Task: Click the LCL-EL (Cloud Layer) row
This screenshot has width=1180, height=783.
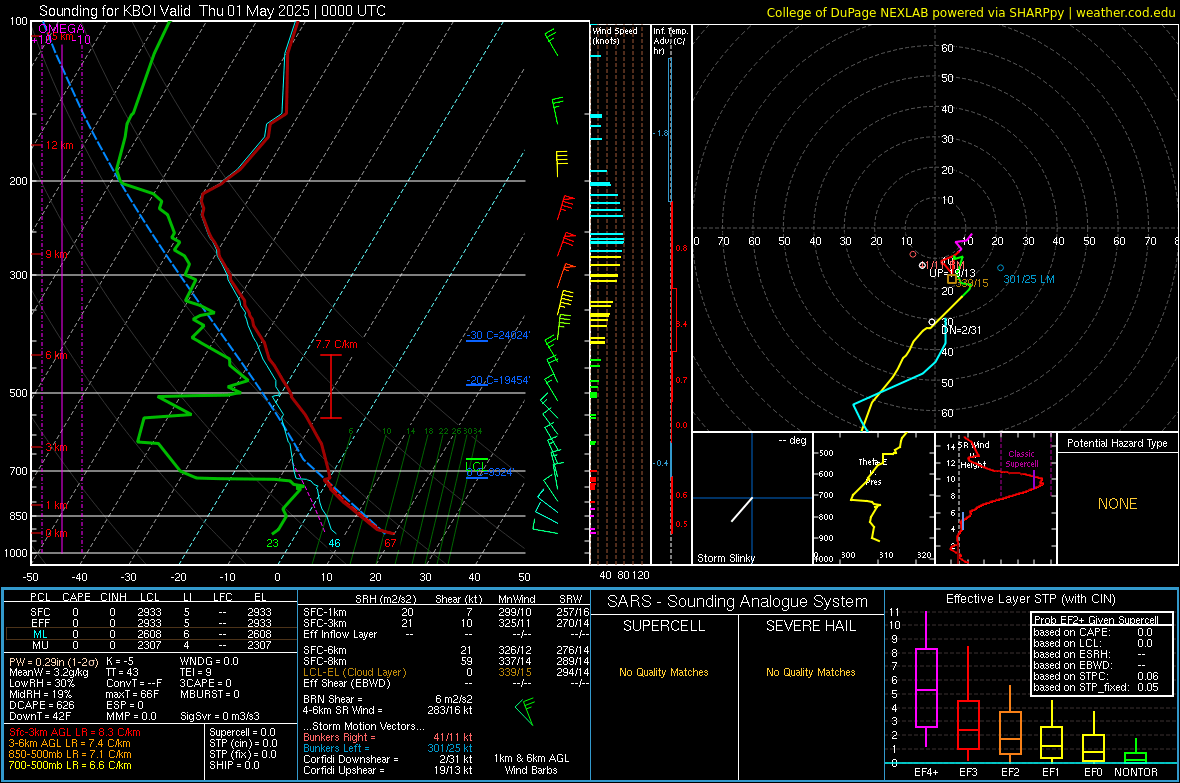Action: tap(446, 672)
